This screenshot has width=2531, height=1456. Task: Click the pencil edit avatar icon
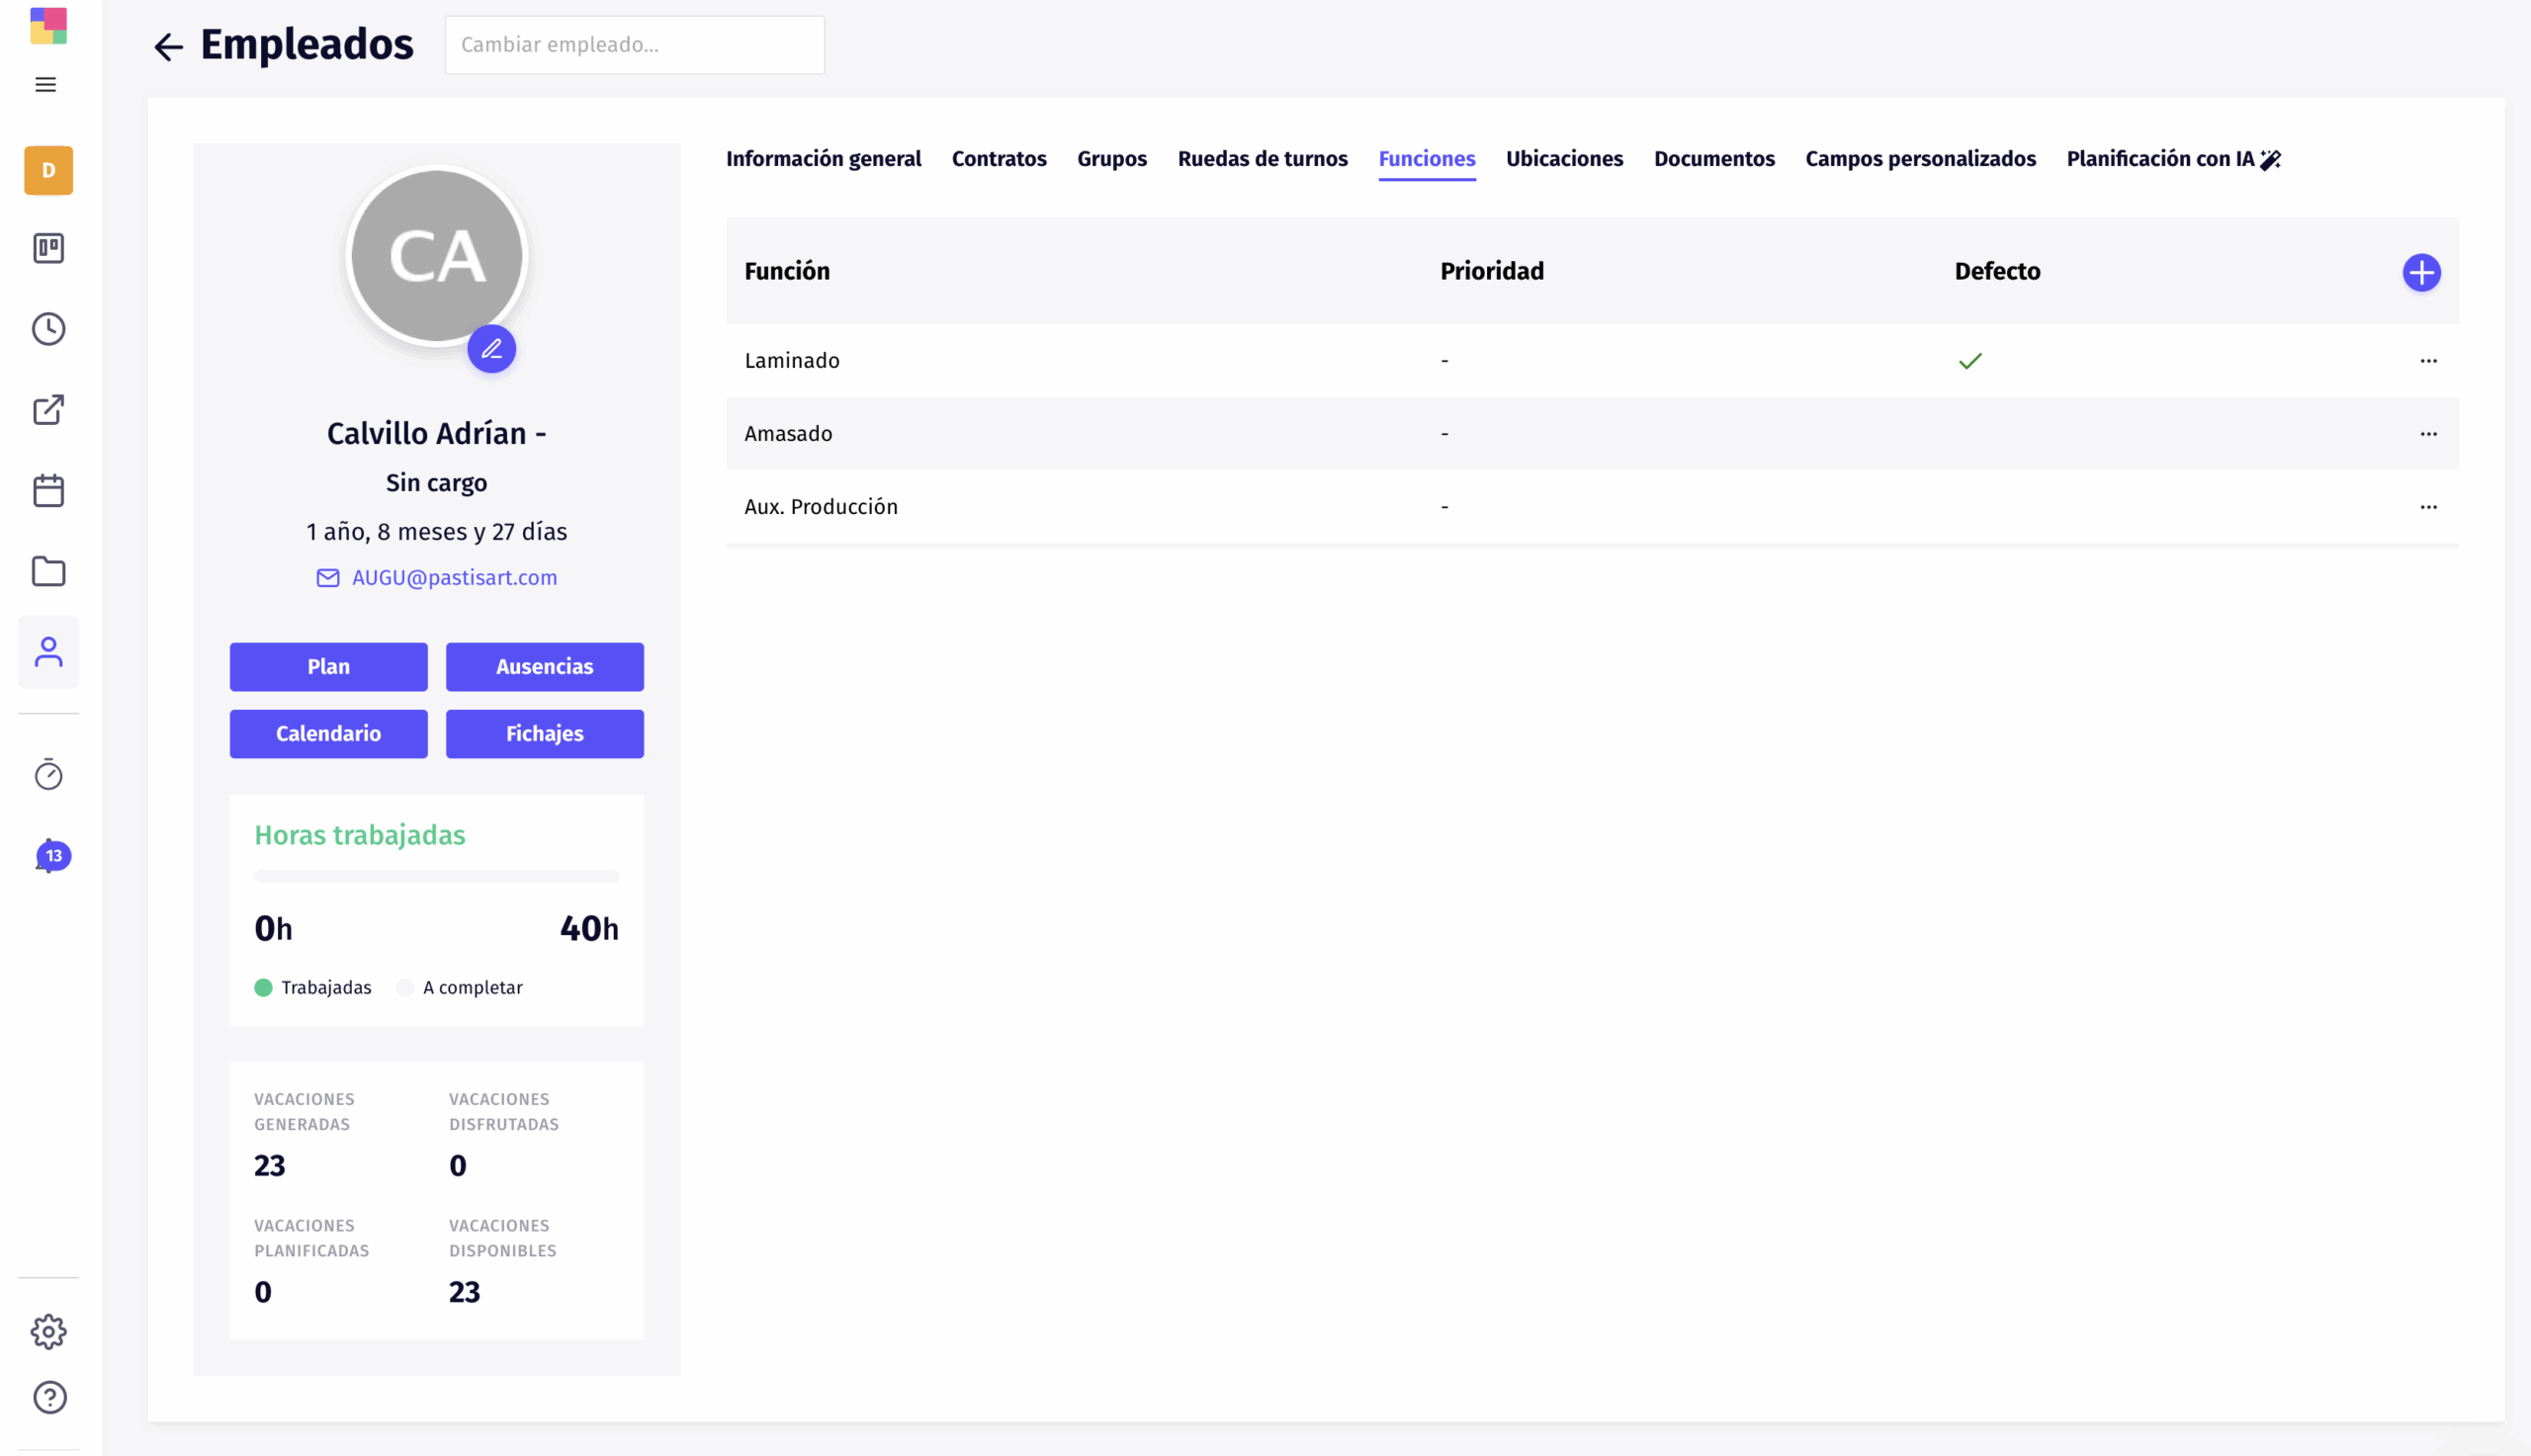[491, 349]
